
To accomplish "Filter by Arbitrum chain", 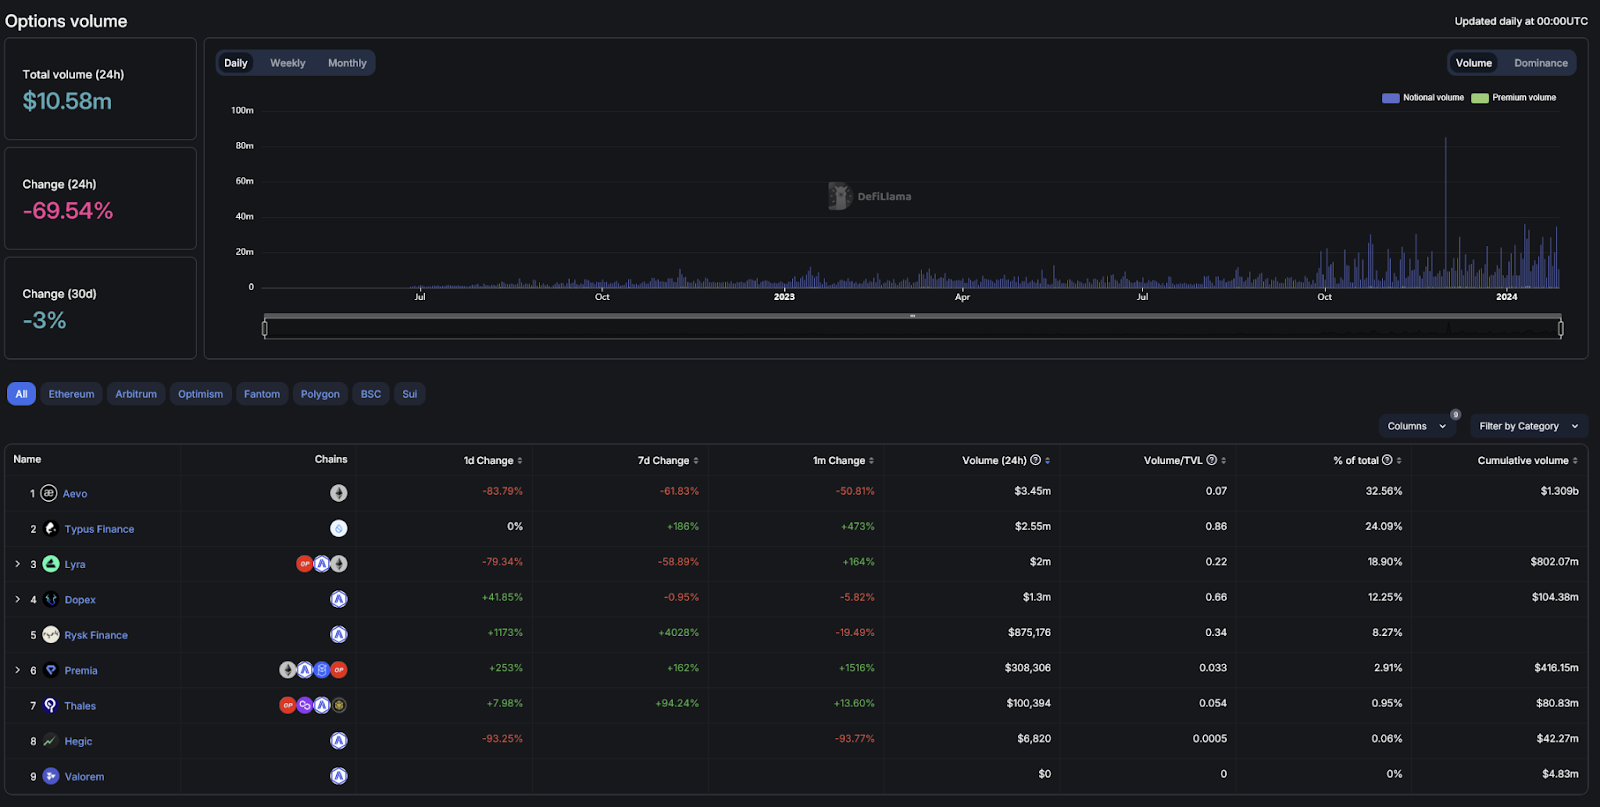I will (x=136, y=394).
